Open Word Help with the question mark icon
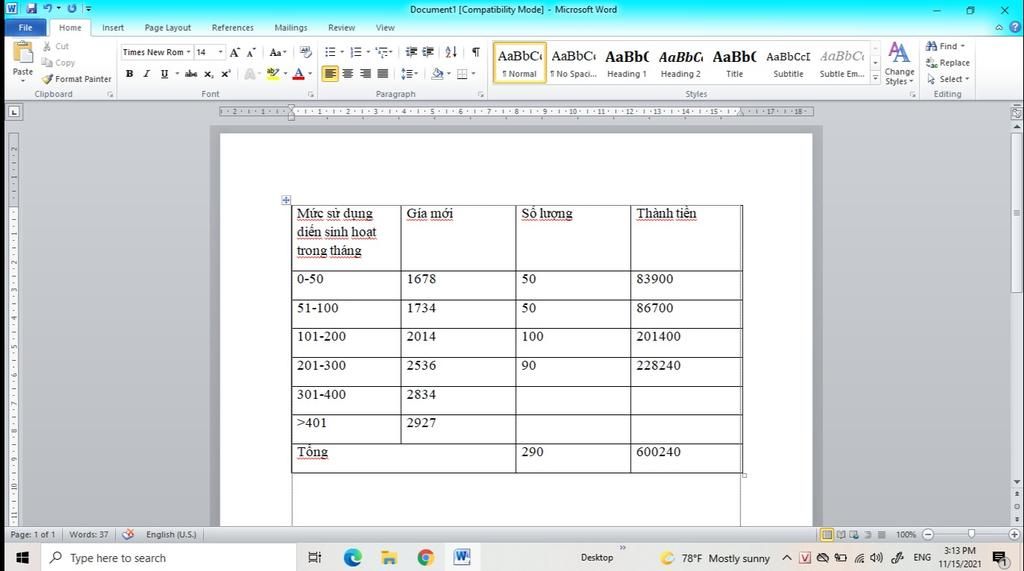Screen dimensions: 1024x571 point(1015,27)
